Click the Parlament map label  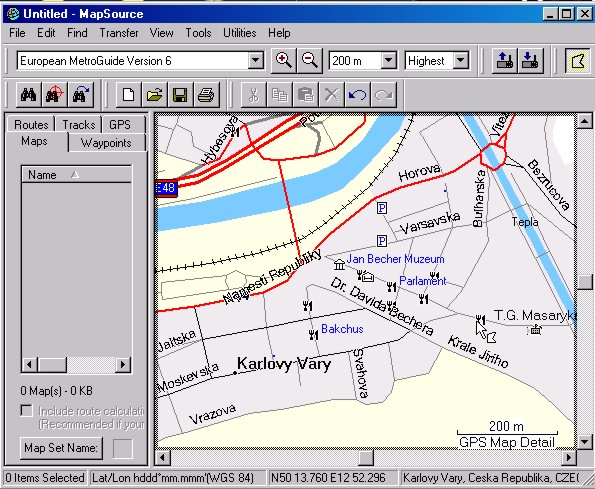(423, 281)
